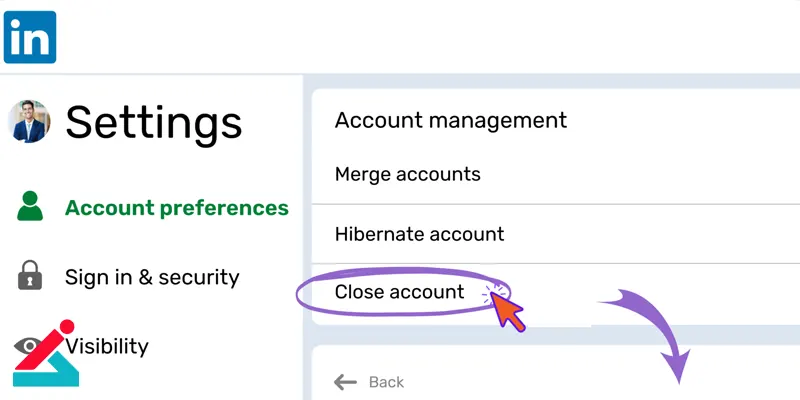
Task: Click the eye icon beside Visibility
Action: (x=27, y=346)
